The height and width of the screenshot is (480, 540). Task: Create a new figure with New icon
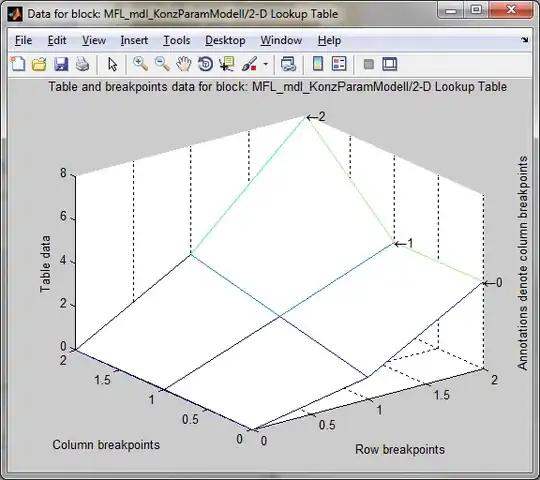click(x=18, y=64)
